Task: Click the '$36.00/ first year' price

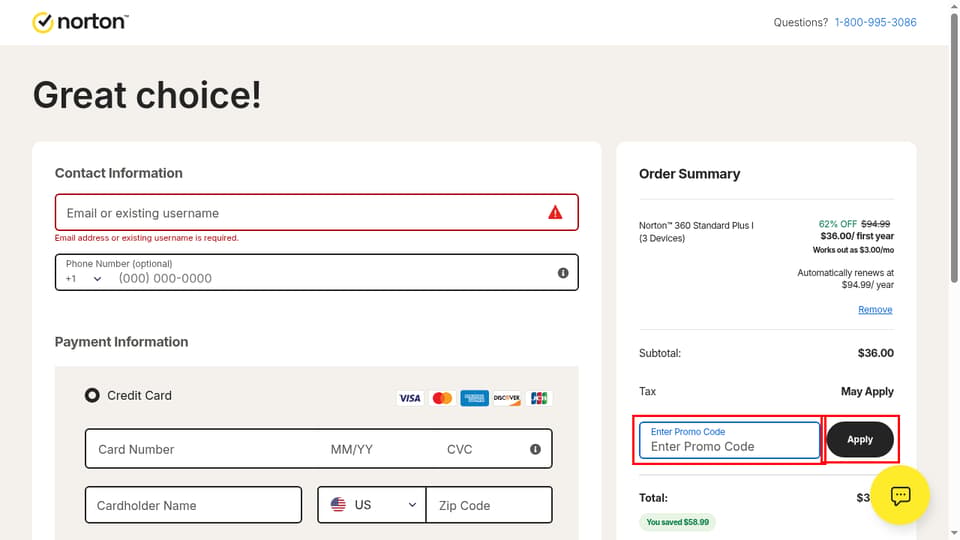Action: tap(857, 236)
